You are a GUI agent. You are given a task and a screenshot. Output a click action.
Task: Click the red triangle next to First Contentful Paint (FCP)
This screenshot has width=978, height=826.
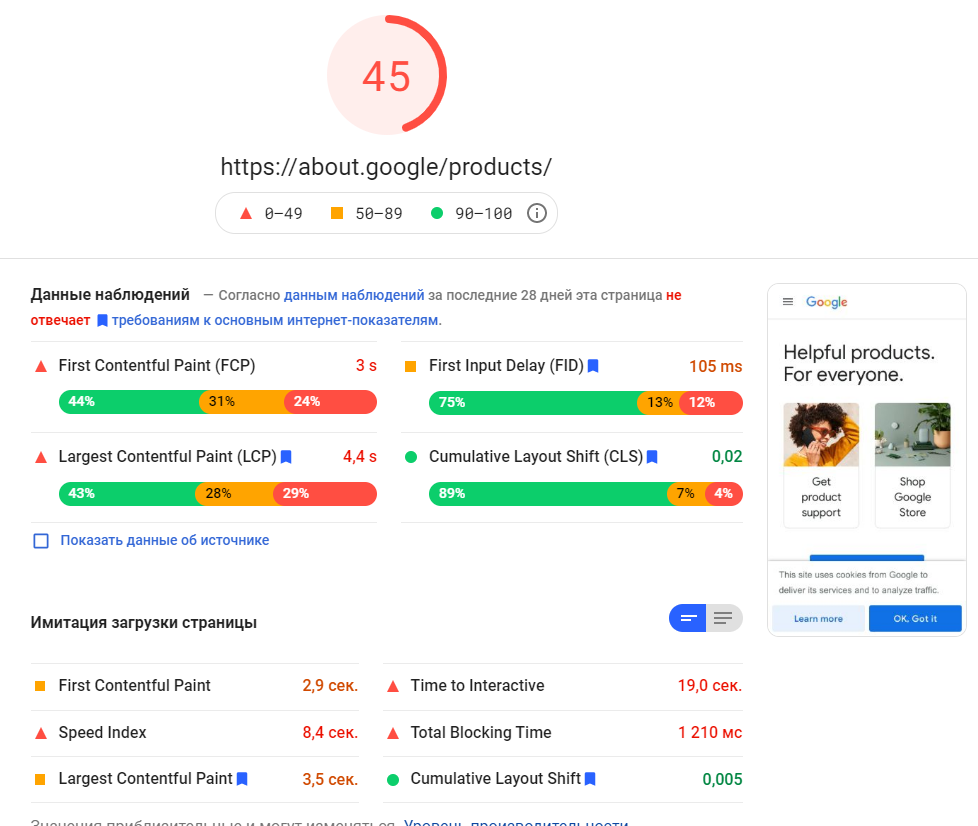coord(41,366)
